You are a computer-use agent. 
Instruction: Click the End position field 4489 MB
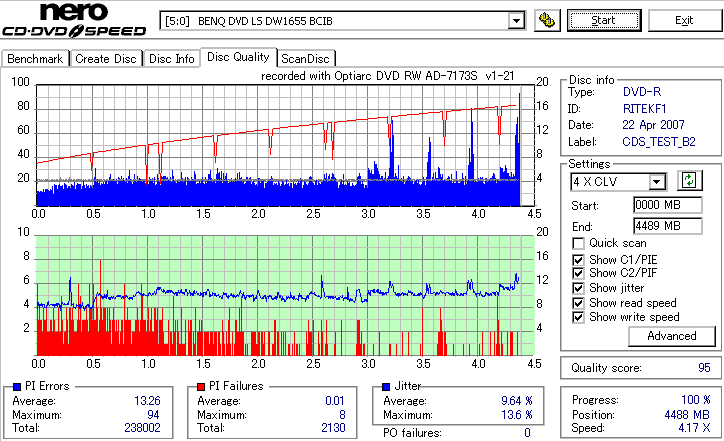(x=668, y=226)
